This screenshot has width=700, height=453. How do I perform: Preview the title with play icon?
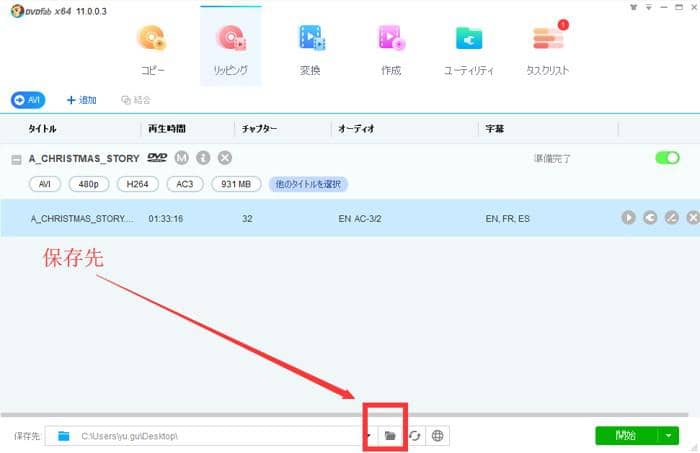(628, 217)
